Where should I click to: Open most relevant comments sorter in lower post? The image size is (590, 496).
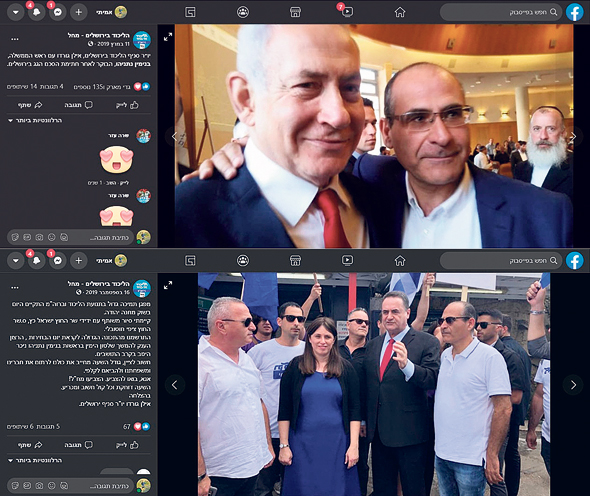coord(35,460)
